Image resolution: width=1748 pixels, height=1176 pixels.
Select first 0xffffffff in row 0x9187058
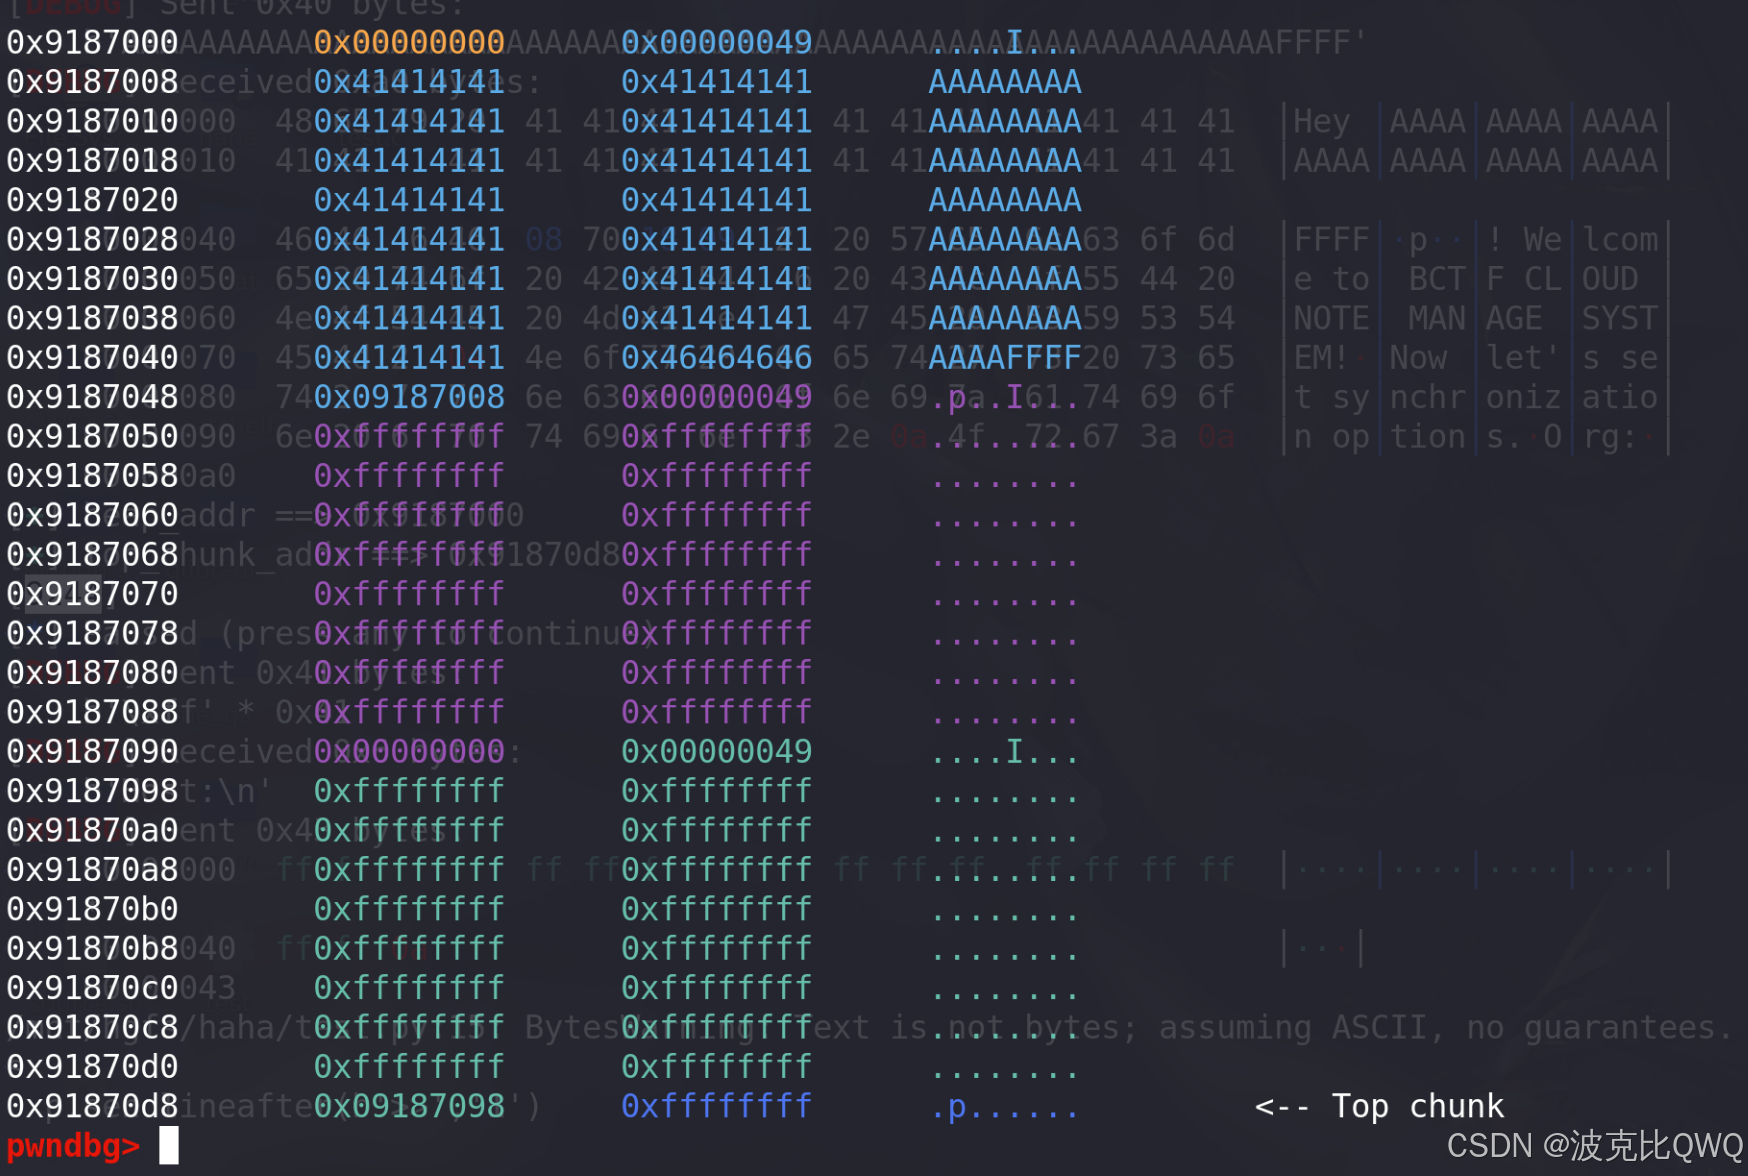tap(409, 475)
